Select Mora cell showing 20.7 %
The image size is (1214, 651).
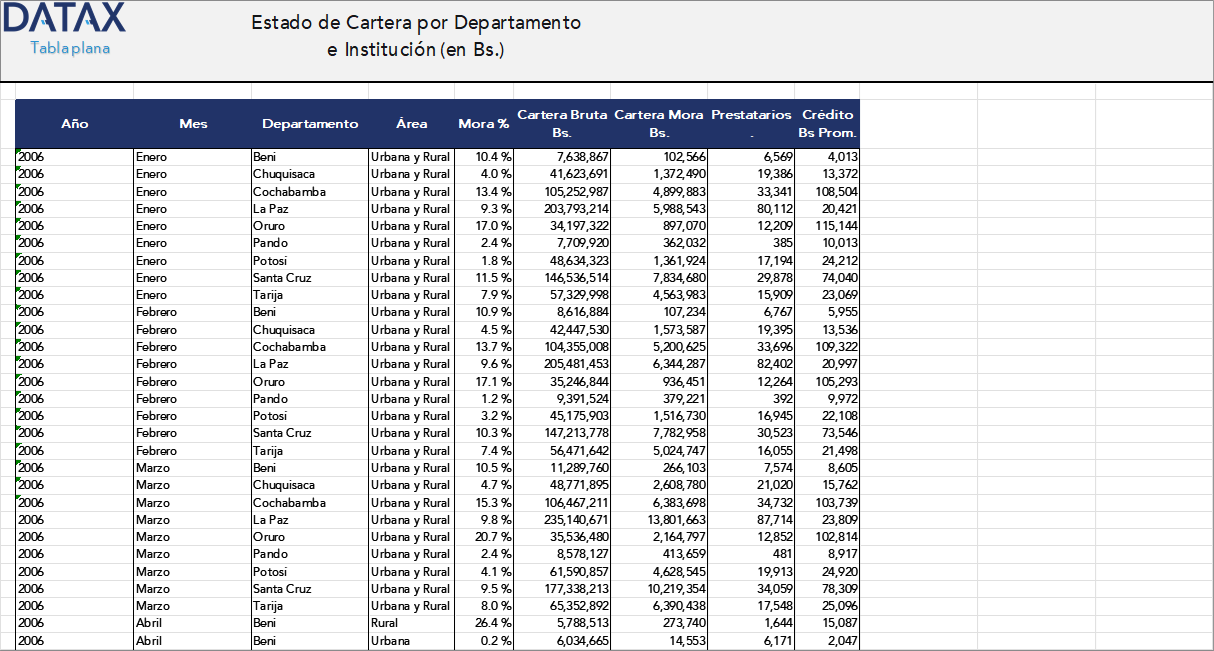click(484, 537)
